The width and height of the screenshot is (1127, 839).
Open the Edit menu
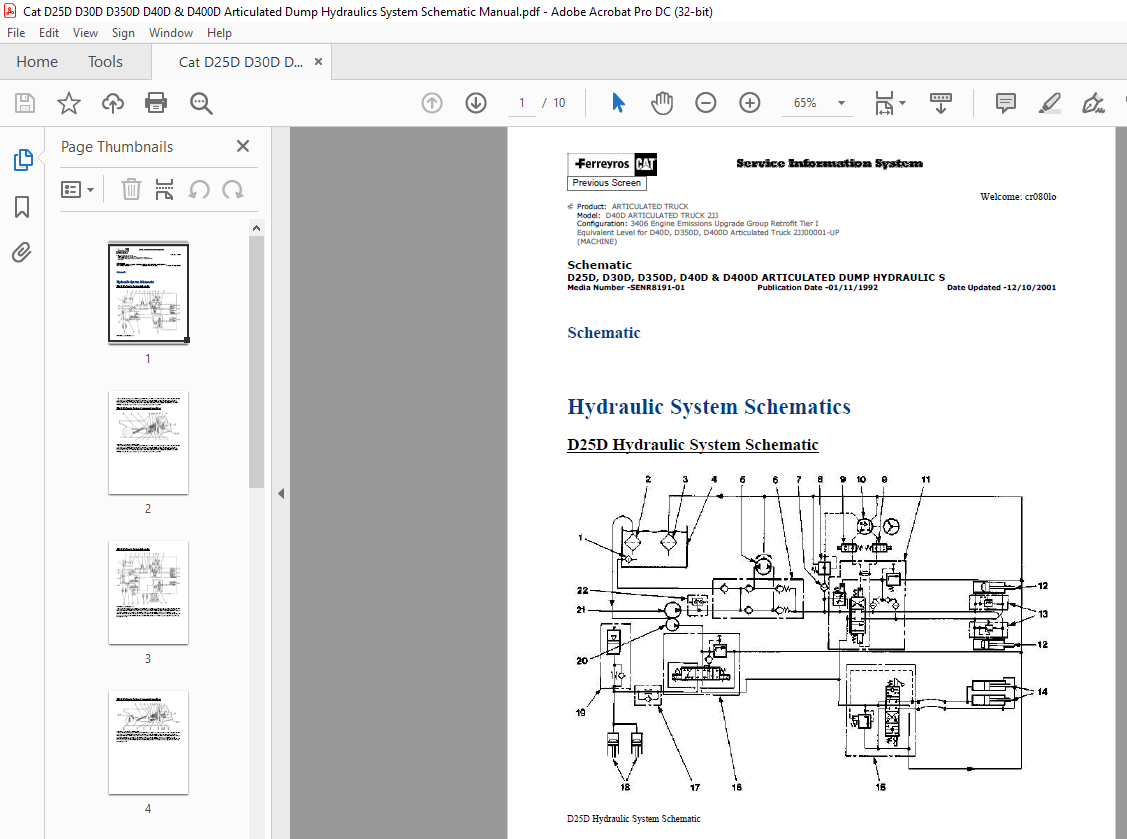(x=49, y=33)
